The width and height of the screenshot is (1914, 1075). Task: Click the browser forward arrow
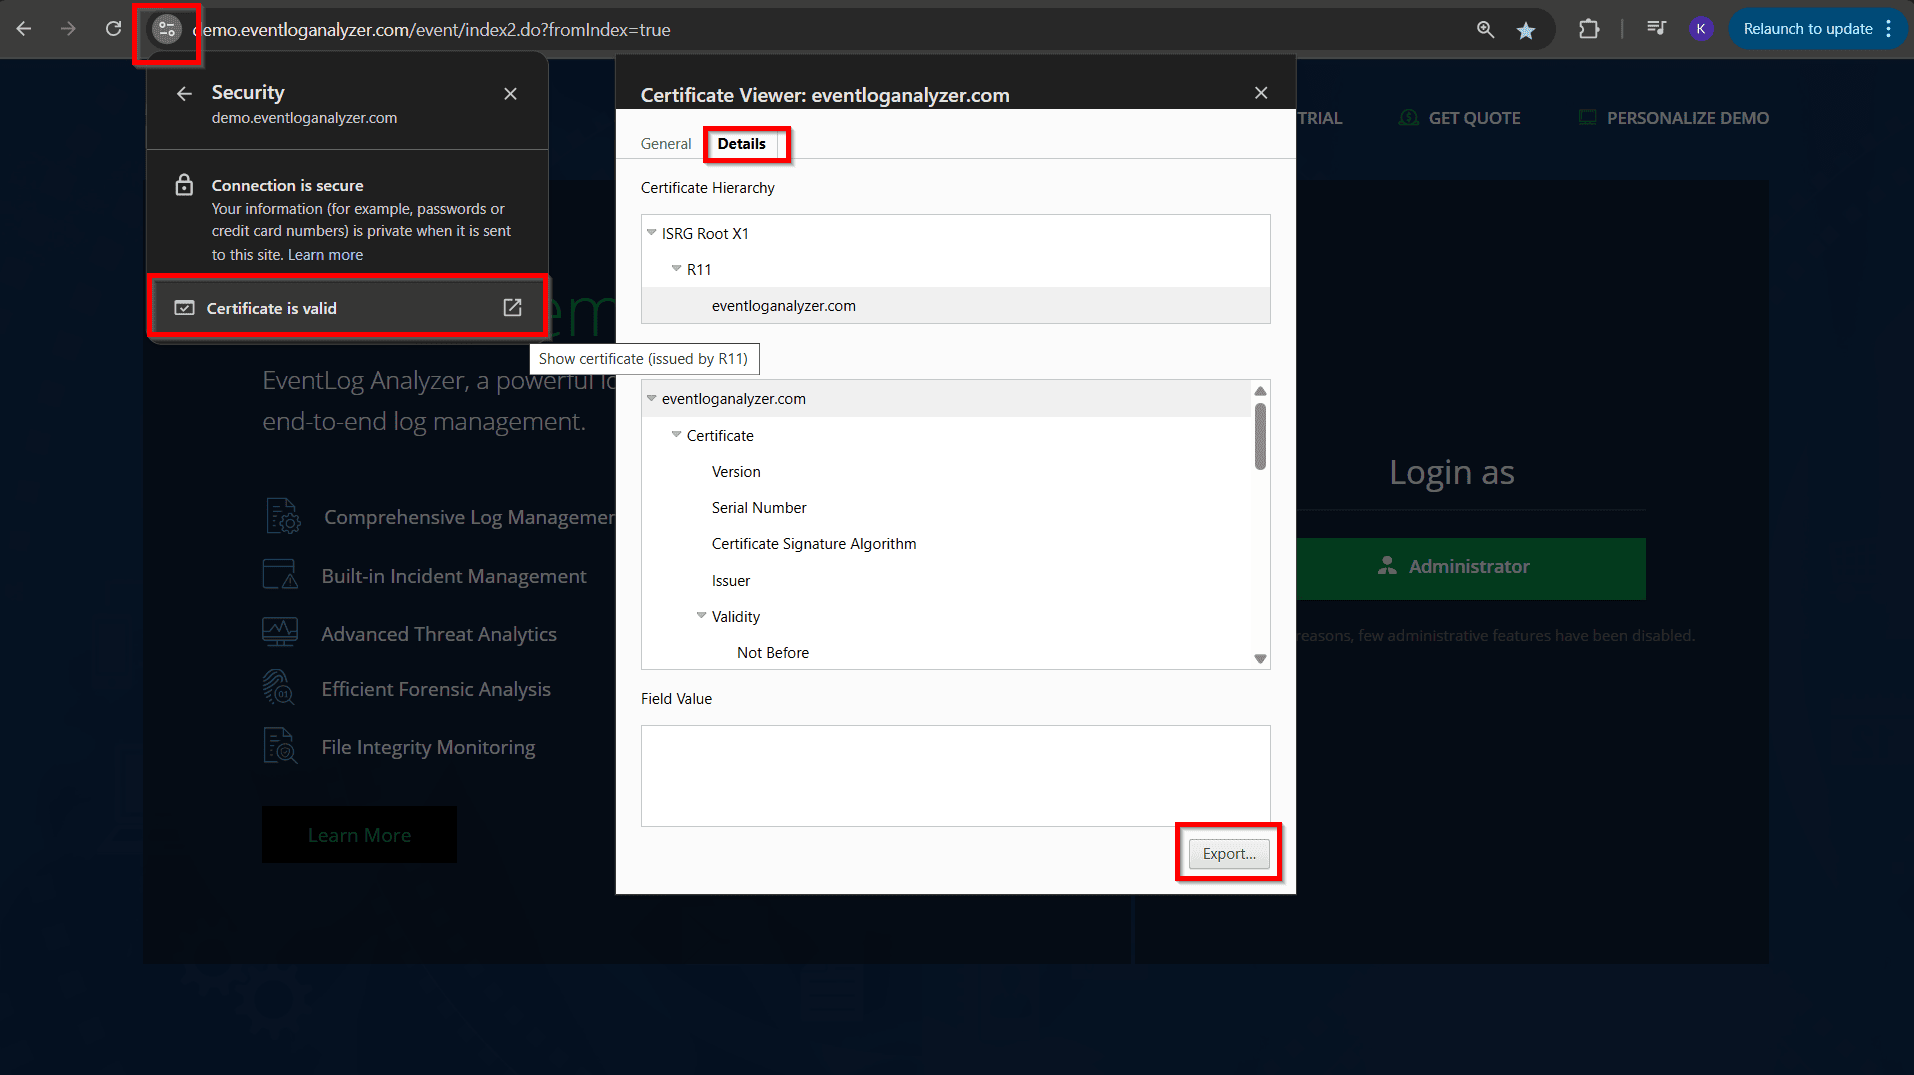[x=68, y=29]
